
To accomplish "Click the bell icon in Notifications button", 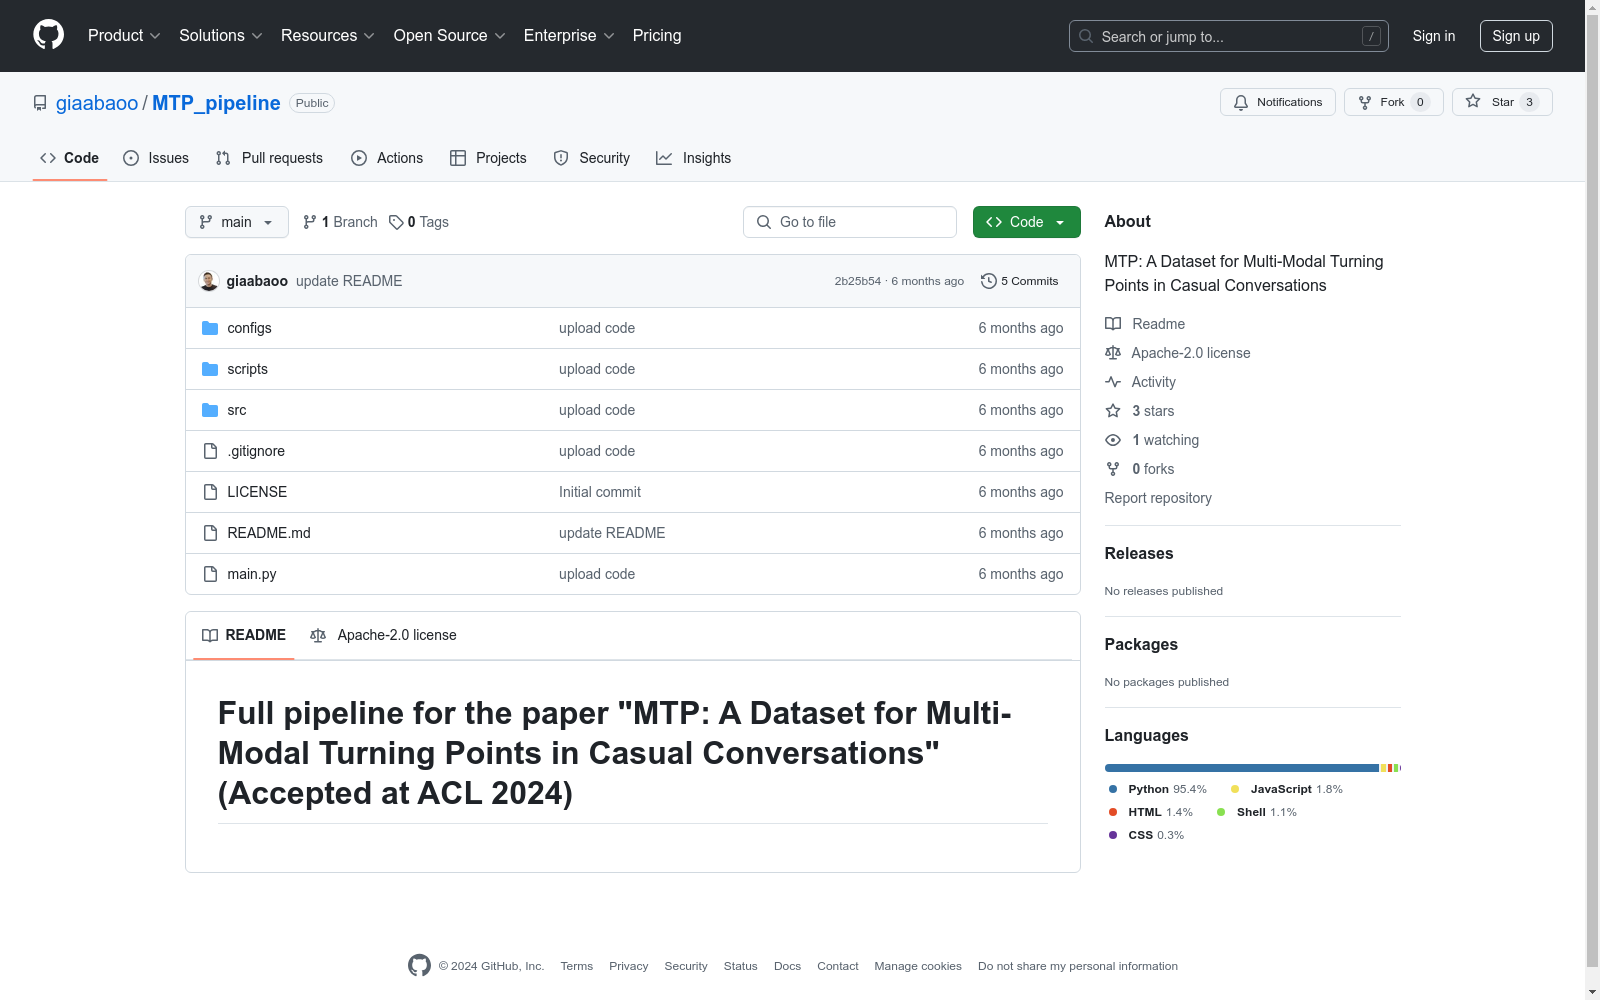I will pos(1241,102).
